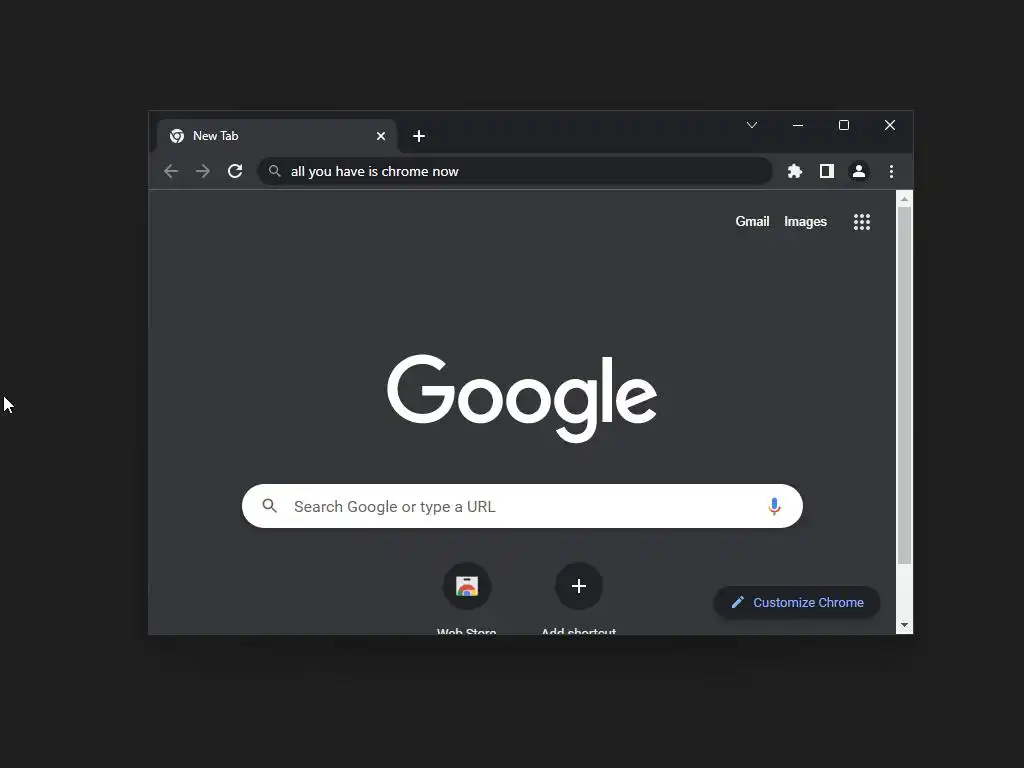Click the Add shortcut plus icon
Screen dimensions: 1024x768
(579, 586)
